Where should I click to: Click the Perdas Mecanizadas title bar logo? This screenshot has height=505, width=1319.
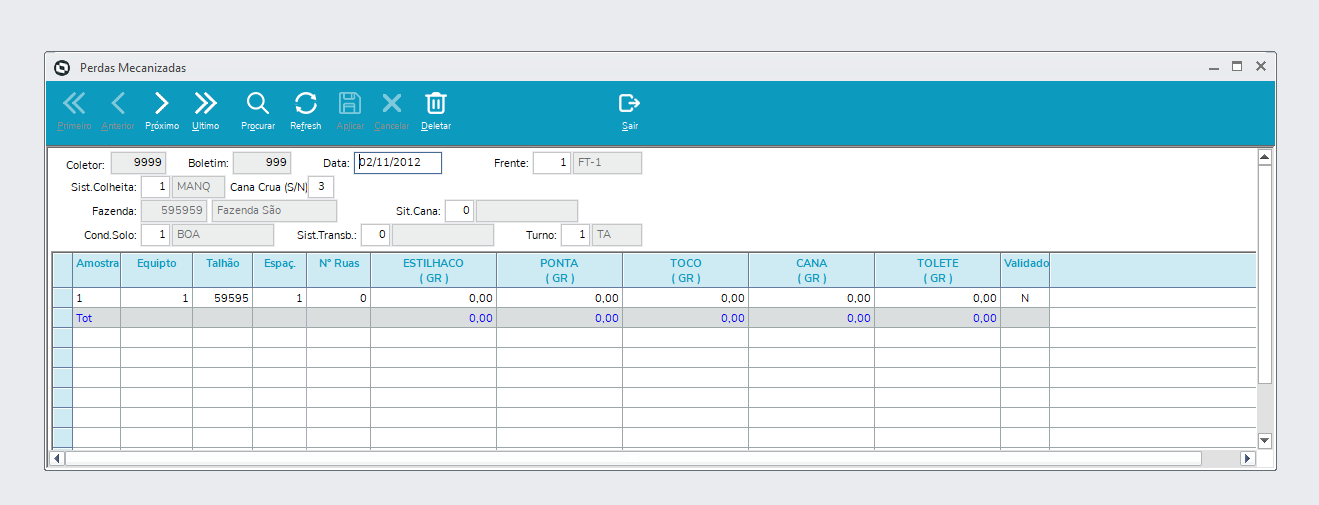[x=62, y=67]
